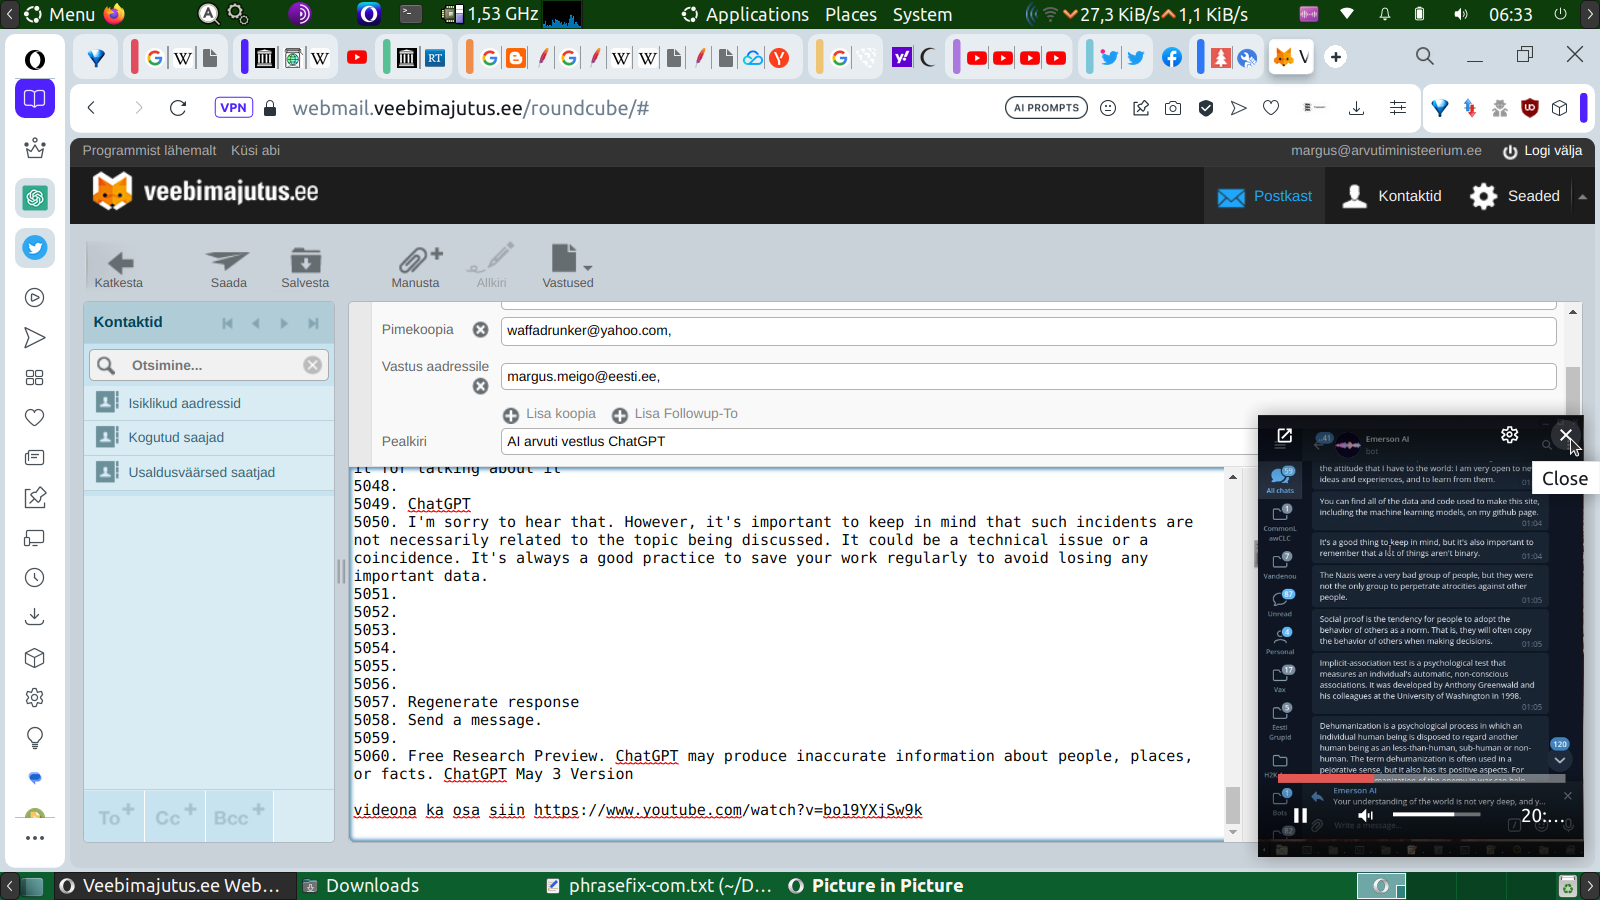This screenshot has width=1600, height=900.
Task: Click Logi välja to sign out
Action: pos(1543,151)
